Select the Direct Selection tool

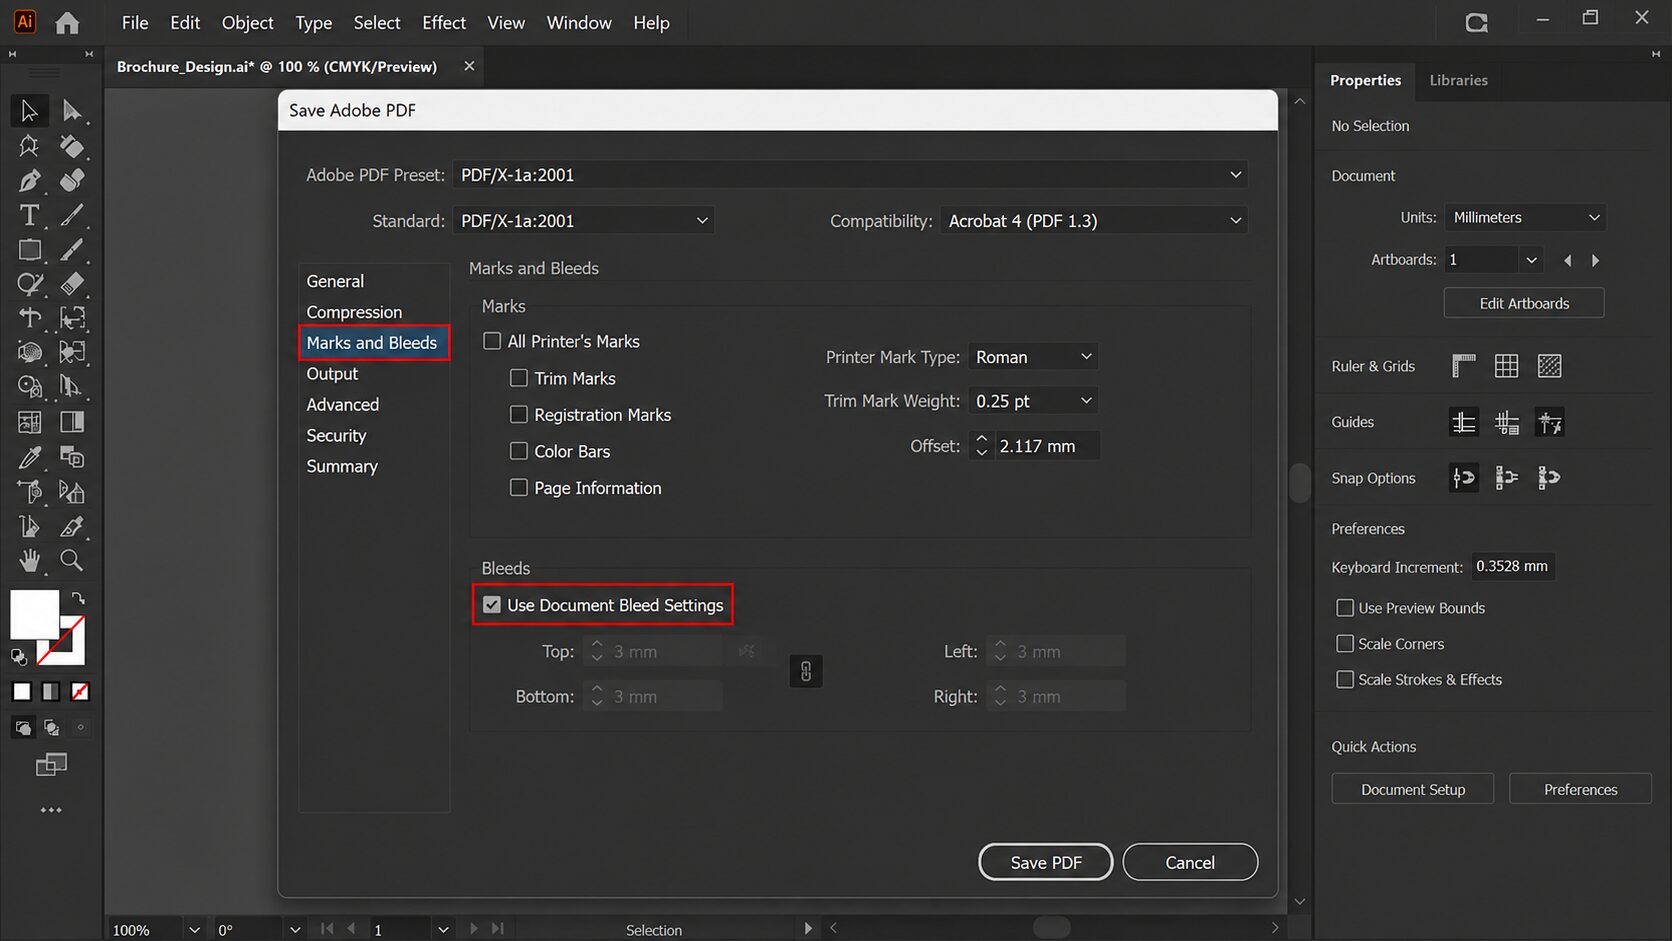(x=72, y=111)
